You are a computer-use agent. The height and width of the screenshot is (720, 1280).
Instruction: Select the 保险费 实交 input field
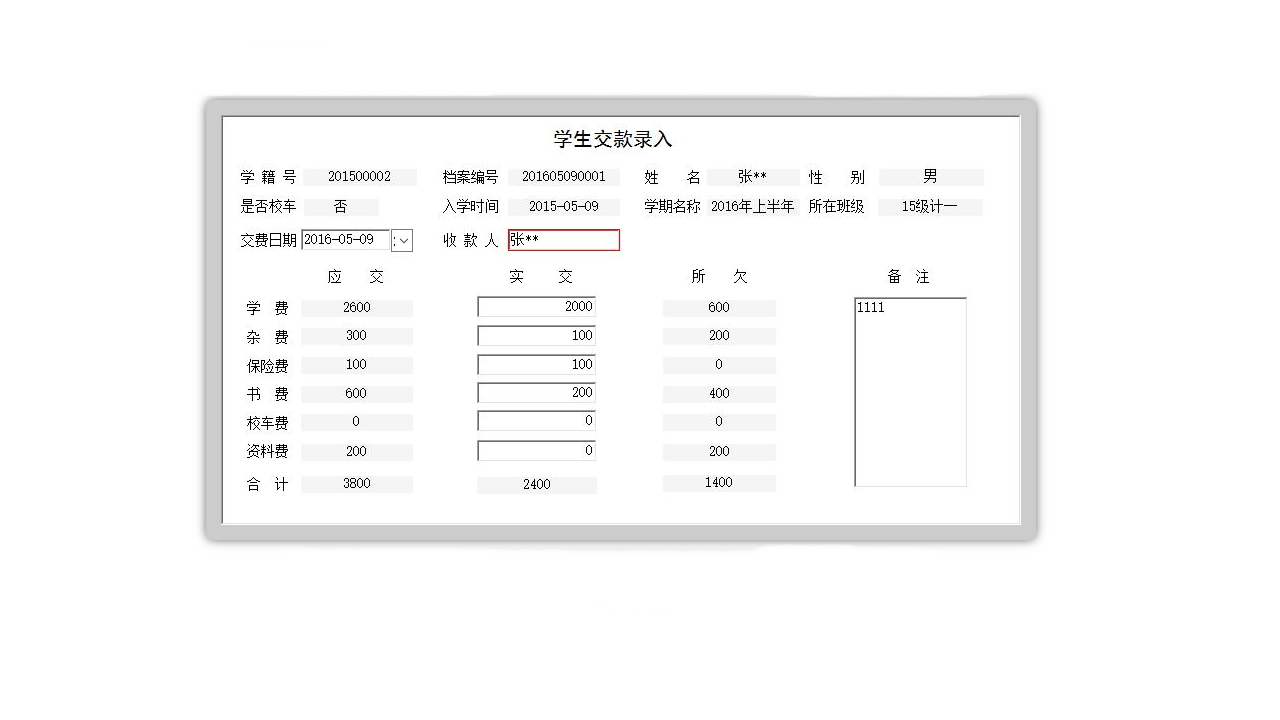coord(536,364)
